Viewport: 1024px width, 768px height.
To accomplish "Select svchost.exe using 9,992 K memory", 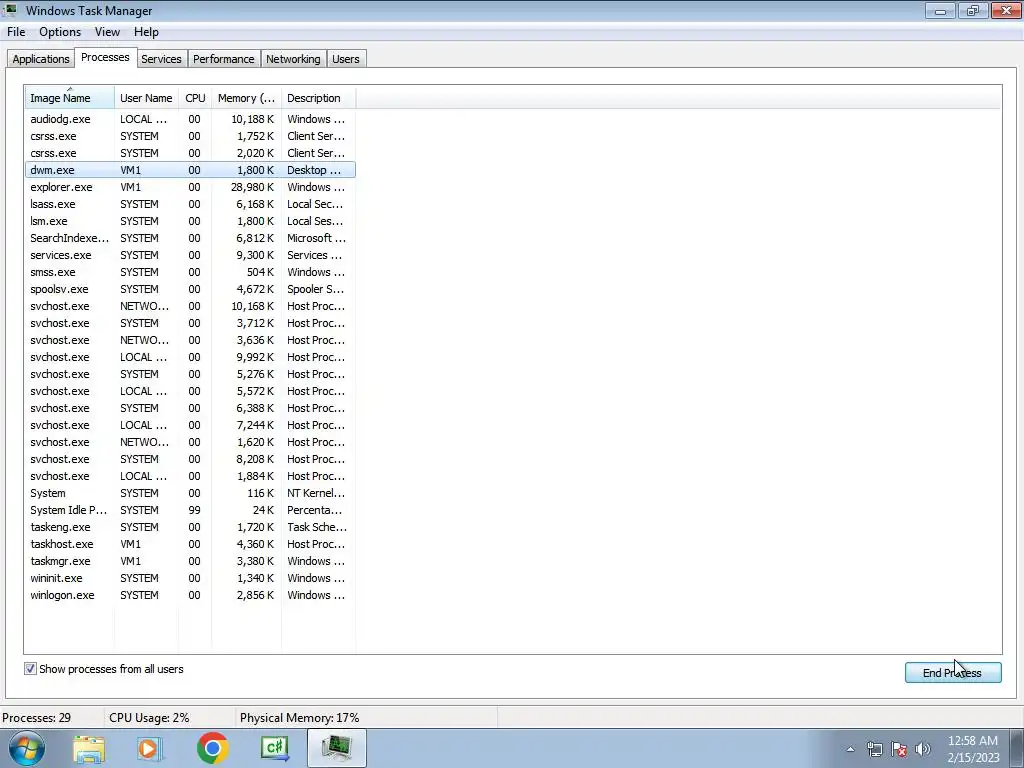I will [x=190, y=357].
